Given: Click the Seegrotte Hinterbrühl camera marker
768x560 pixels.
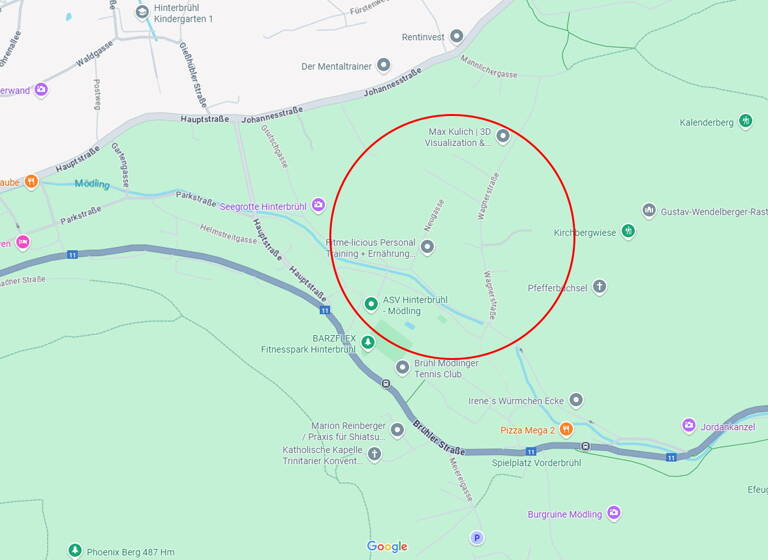Looking at the screenshot, I should point(318,205).
